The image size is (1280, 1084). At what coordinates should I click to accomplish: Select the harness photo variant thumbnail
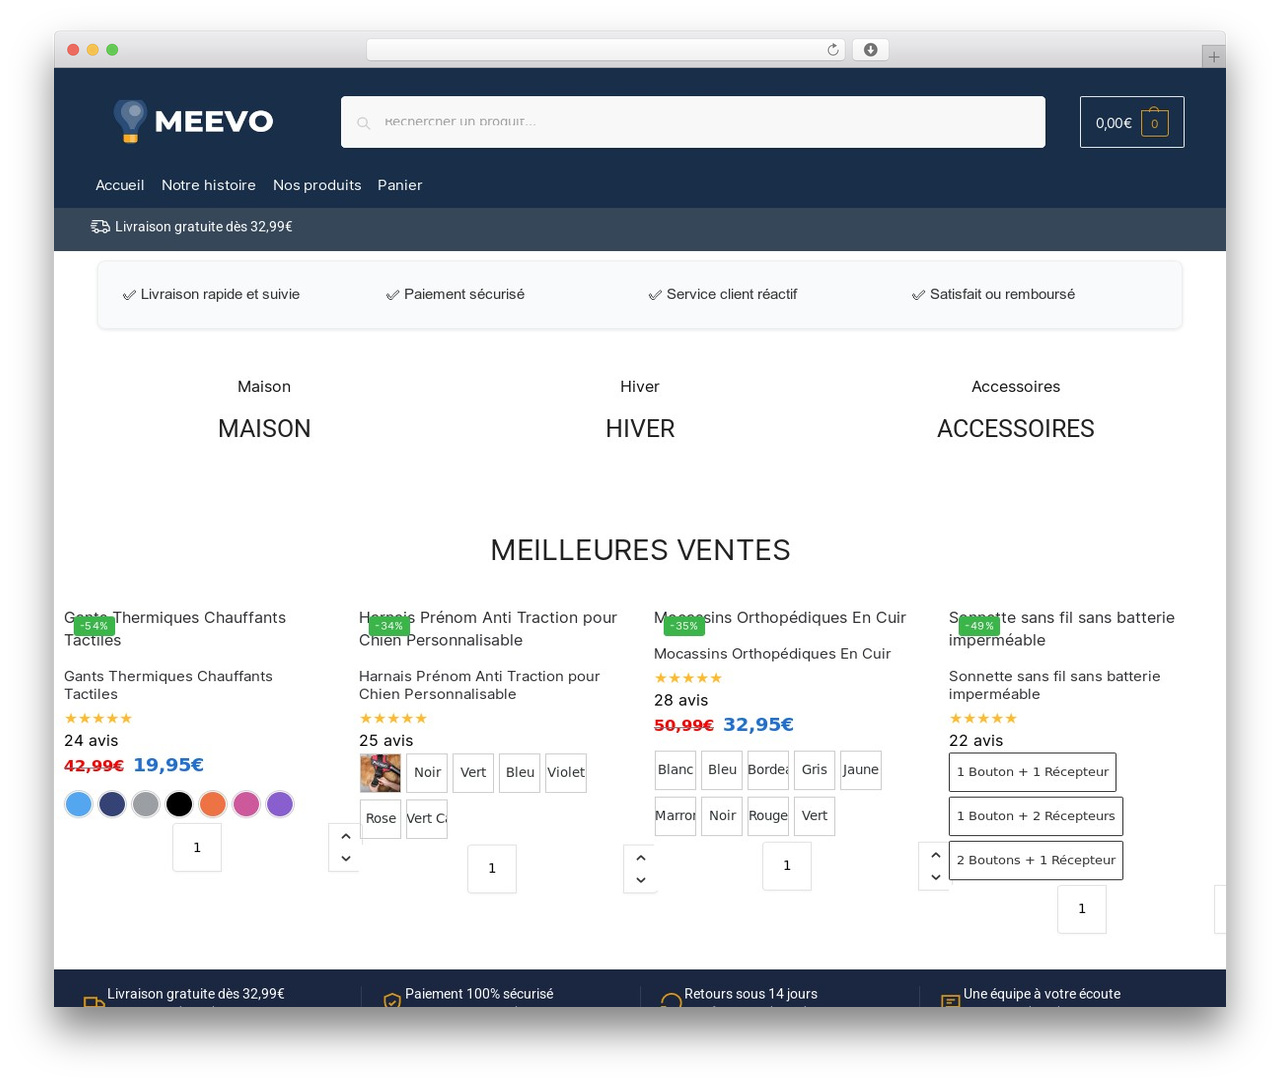[x=380, y=773]
